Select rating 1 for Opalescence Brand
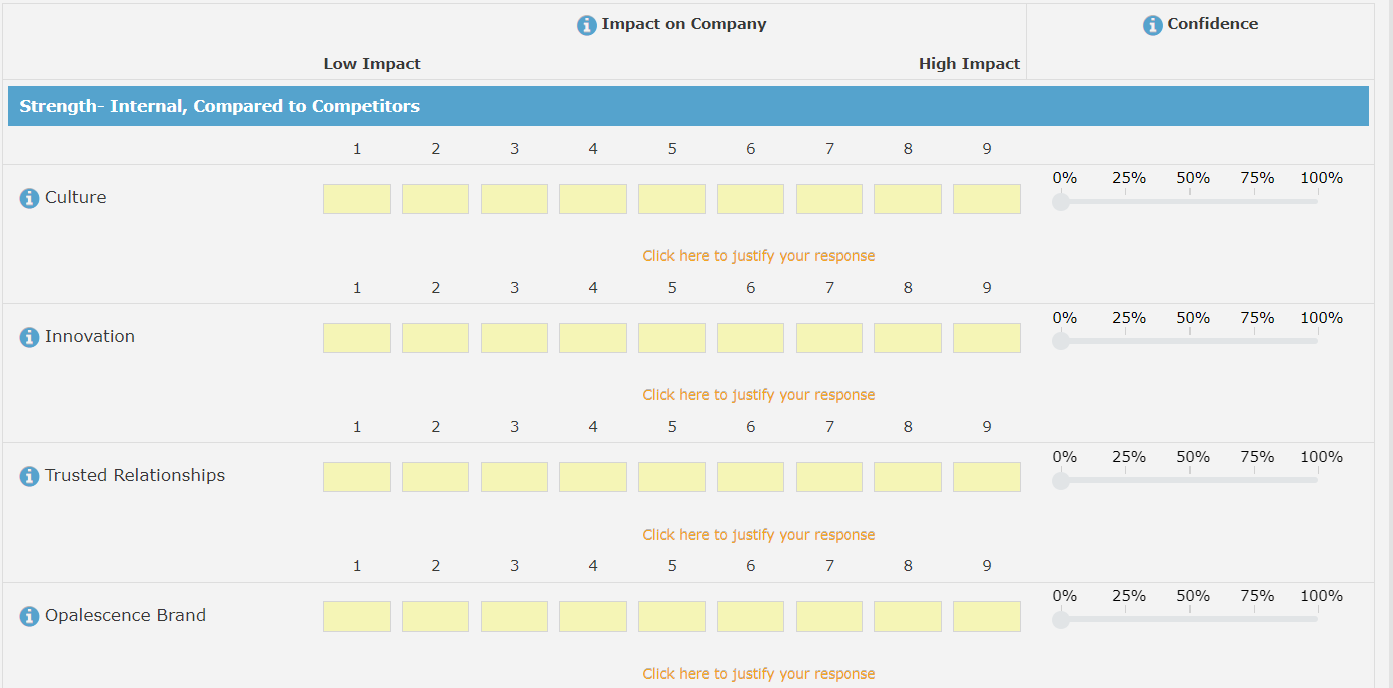The height and width of the screenshot is (688, 1393). click(x=356, y=616)
